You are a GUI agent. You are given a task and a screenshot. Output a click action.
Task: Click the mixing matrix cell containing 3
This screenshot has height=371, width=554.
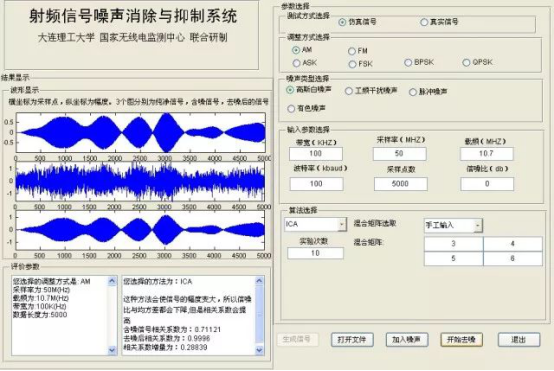[453, 244]
